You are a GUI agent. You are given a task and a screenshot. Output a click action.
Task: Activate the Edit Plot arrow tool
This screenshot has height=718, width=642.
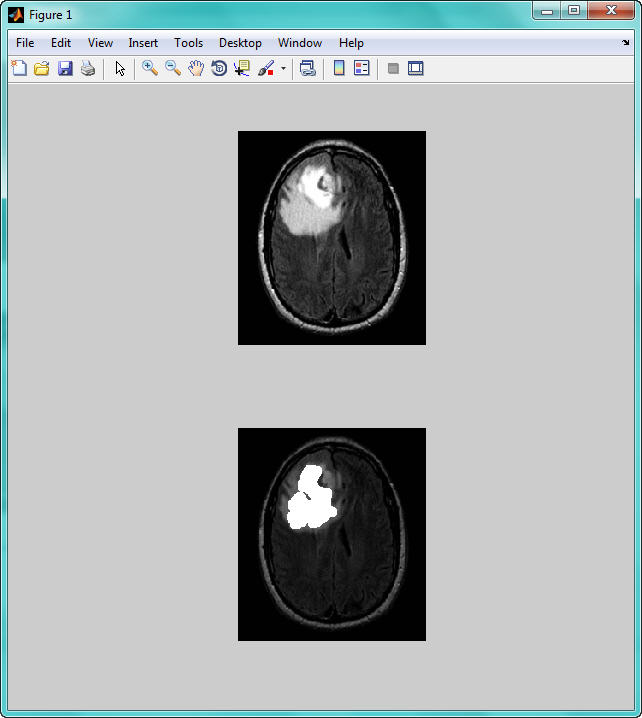click(120, 68)
